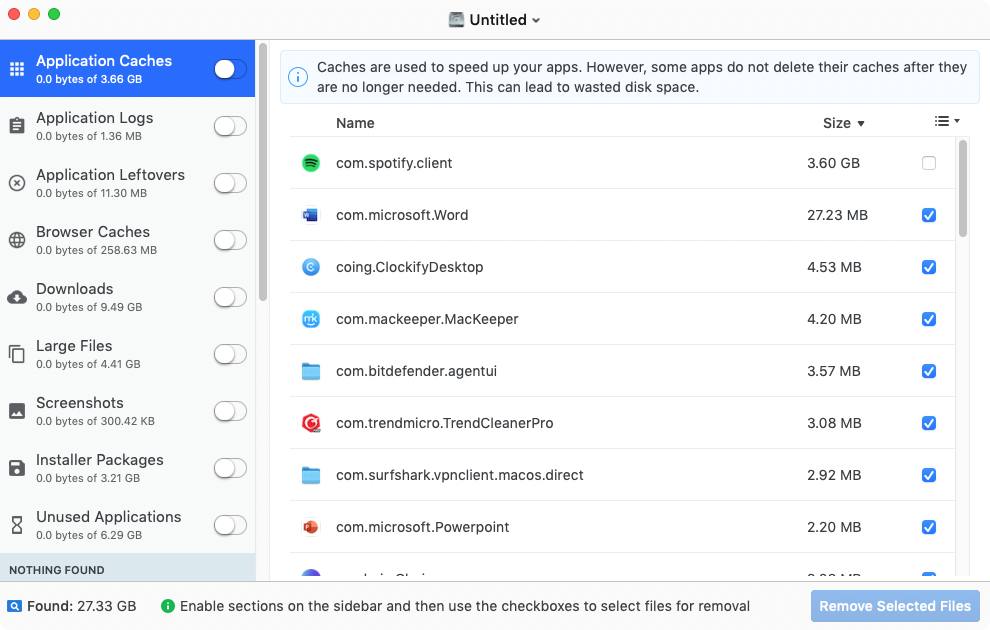Image resolution: width=990 pixels, height=630 pixels.
Task: Click the Installer Packages disk icon
Action: point(17,468)
